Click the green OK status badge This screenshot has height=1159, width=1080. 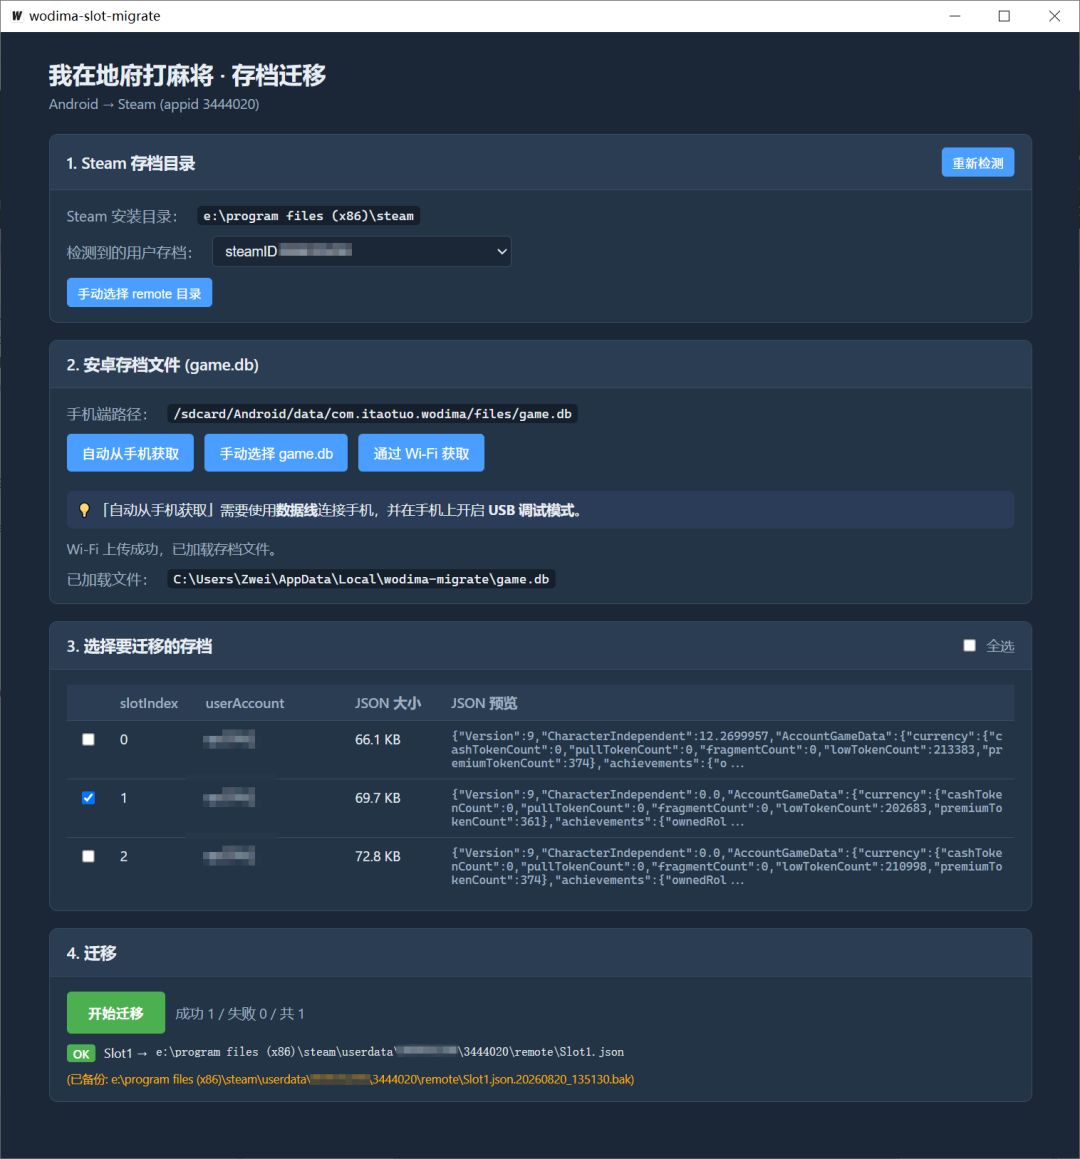point(81,1053)
